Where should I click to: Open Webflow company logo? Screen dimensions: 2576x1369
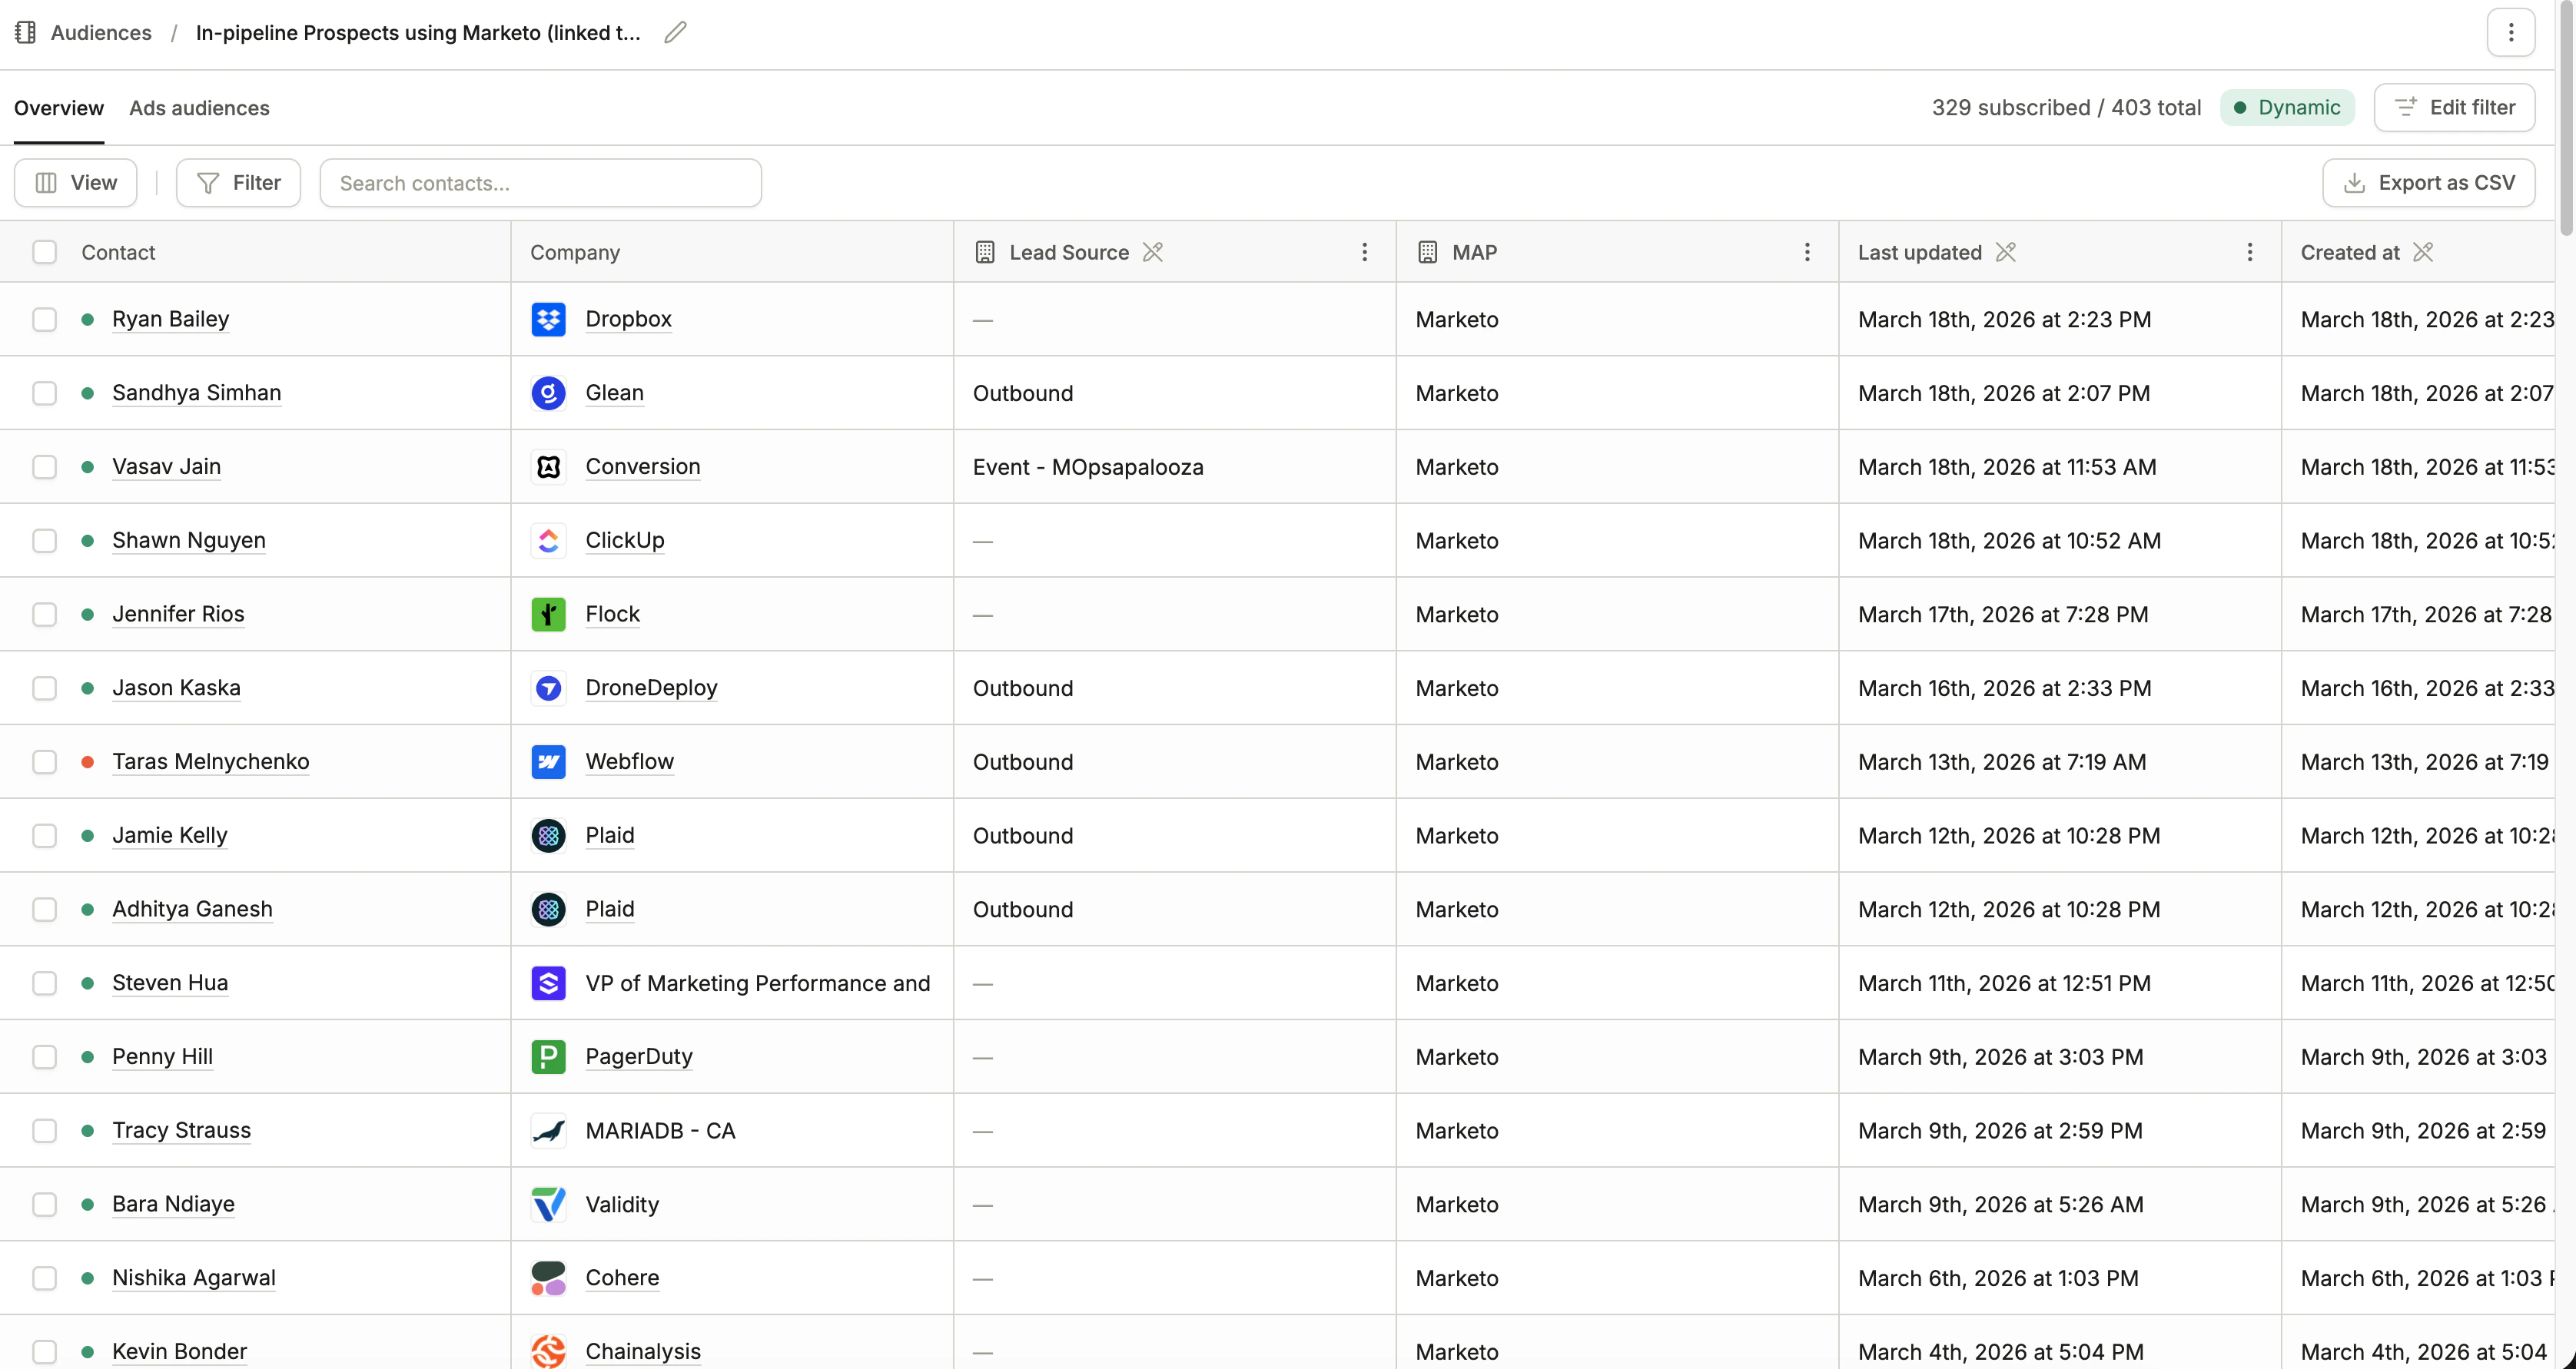coord(548,762)
